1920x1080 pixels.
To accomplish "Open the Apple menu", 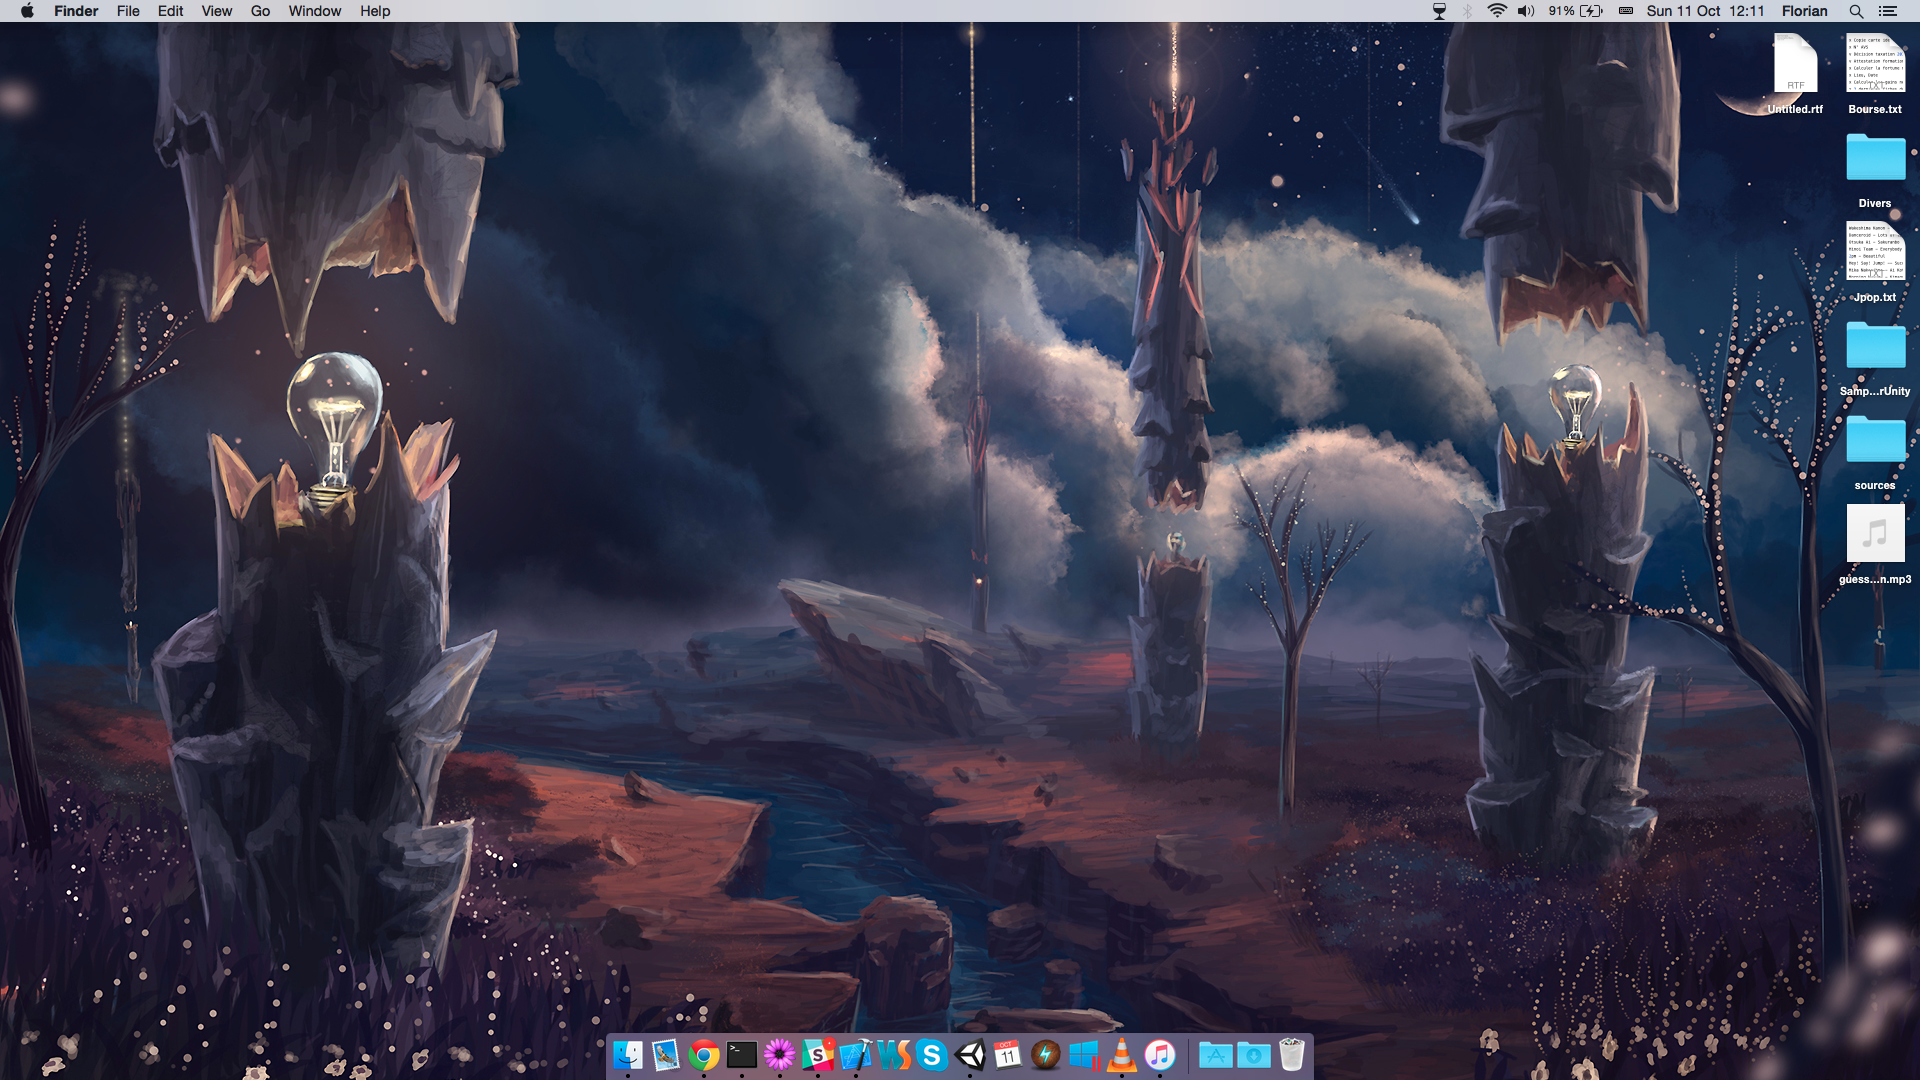I will point(27,11).
